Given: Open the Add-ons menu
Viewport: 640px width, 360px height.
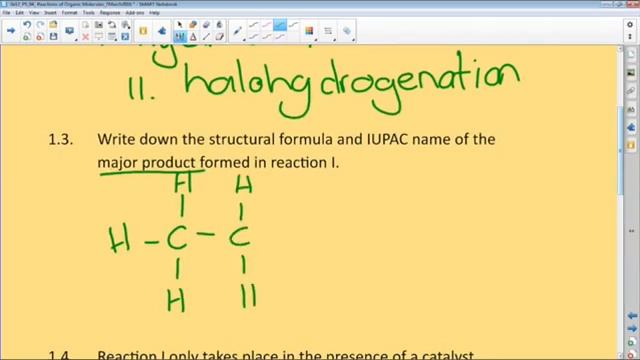Looking at the screenshot, I should click(135, 13).
